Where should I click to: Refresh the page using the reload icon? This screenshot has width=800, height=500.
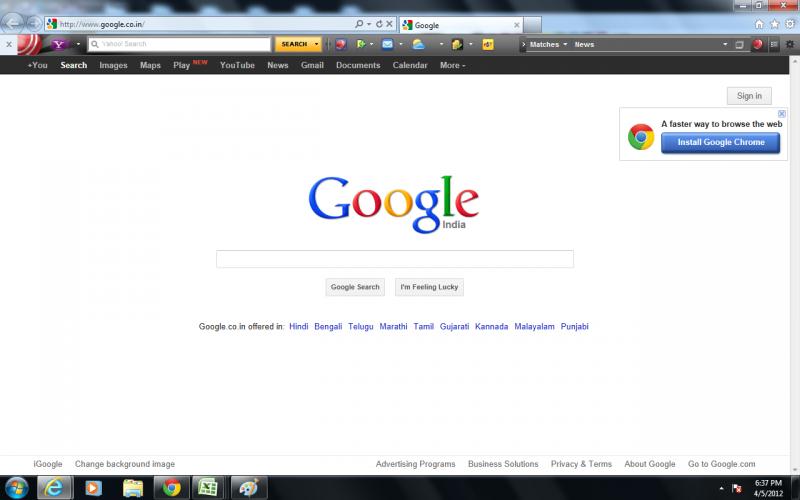(x=379, y=24)
